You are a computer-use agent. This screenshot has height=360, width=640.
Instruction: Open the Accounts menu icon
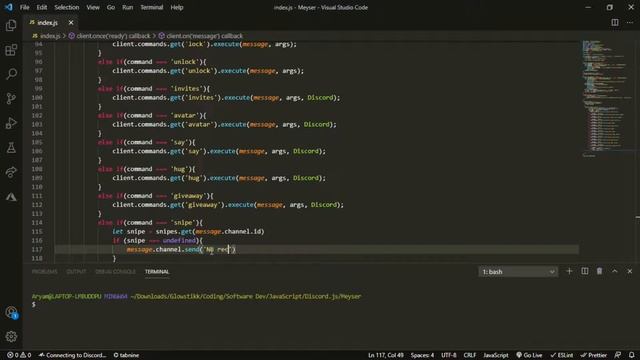11,313
